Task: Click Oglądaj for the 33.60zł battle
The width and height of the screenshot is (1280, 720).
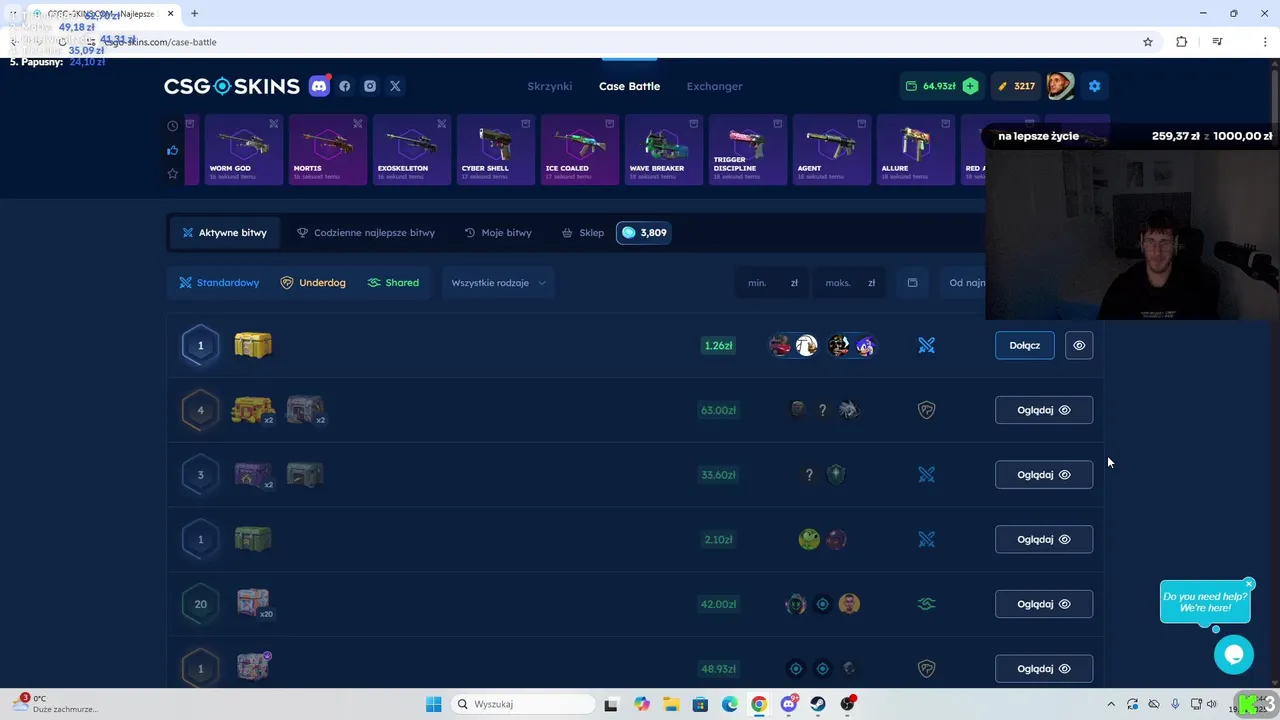Action: tap(1043, 475)
